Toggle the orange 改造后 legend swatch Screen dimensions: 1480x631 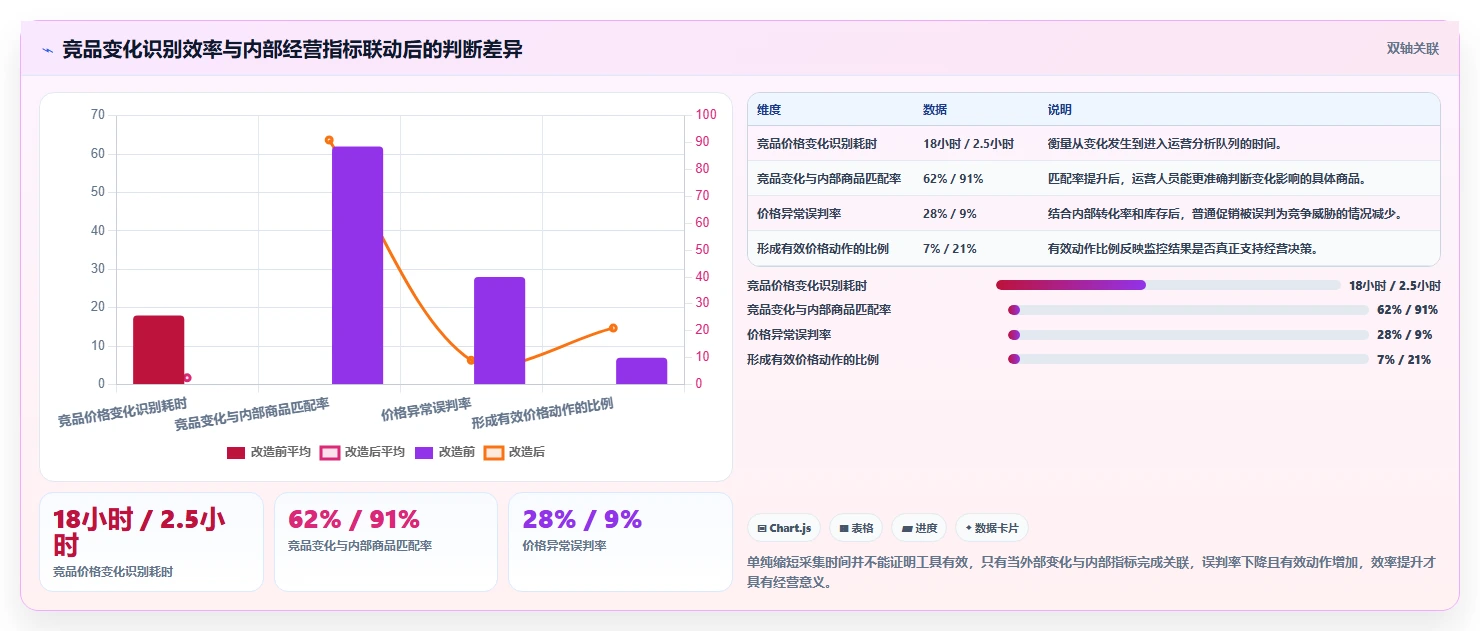point(493,452)
